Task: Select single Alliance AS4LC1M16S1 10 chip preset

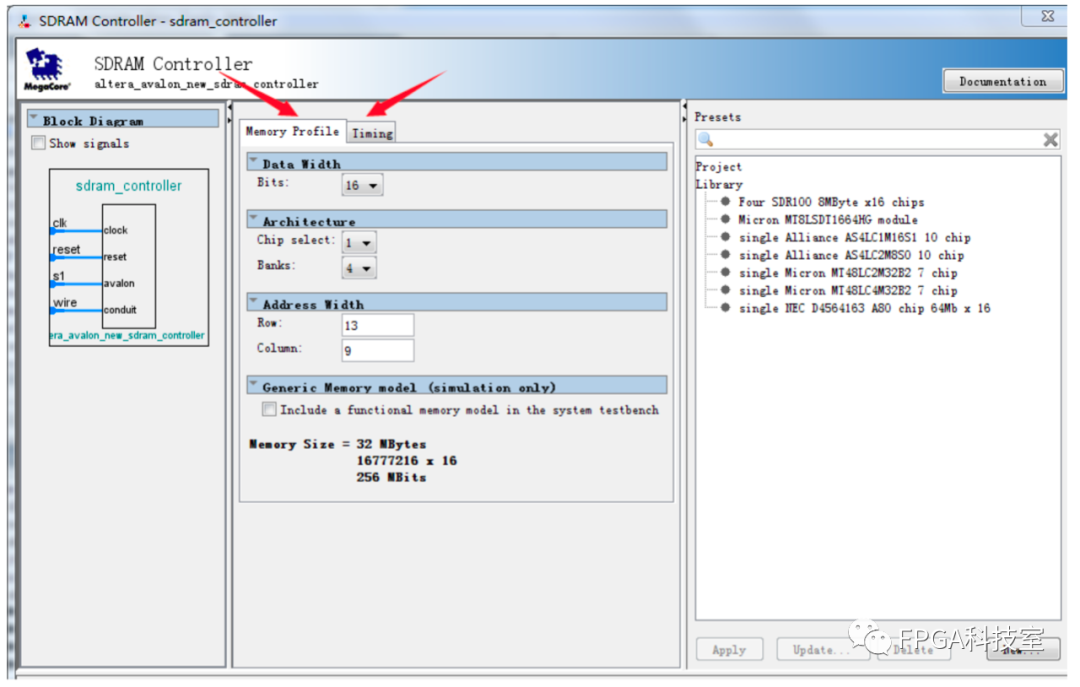Action: [x=854, y=238]
